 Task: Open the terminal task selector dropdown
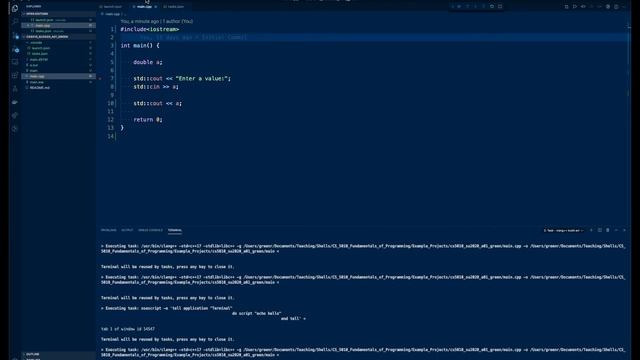tap(563, 230)
